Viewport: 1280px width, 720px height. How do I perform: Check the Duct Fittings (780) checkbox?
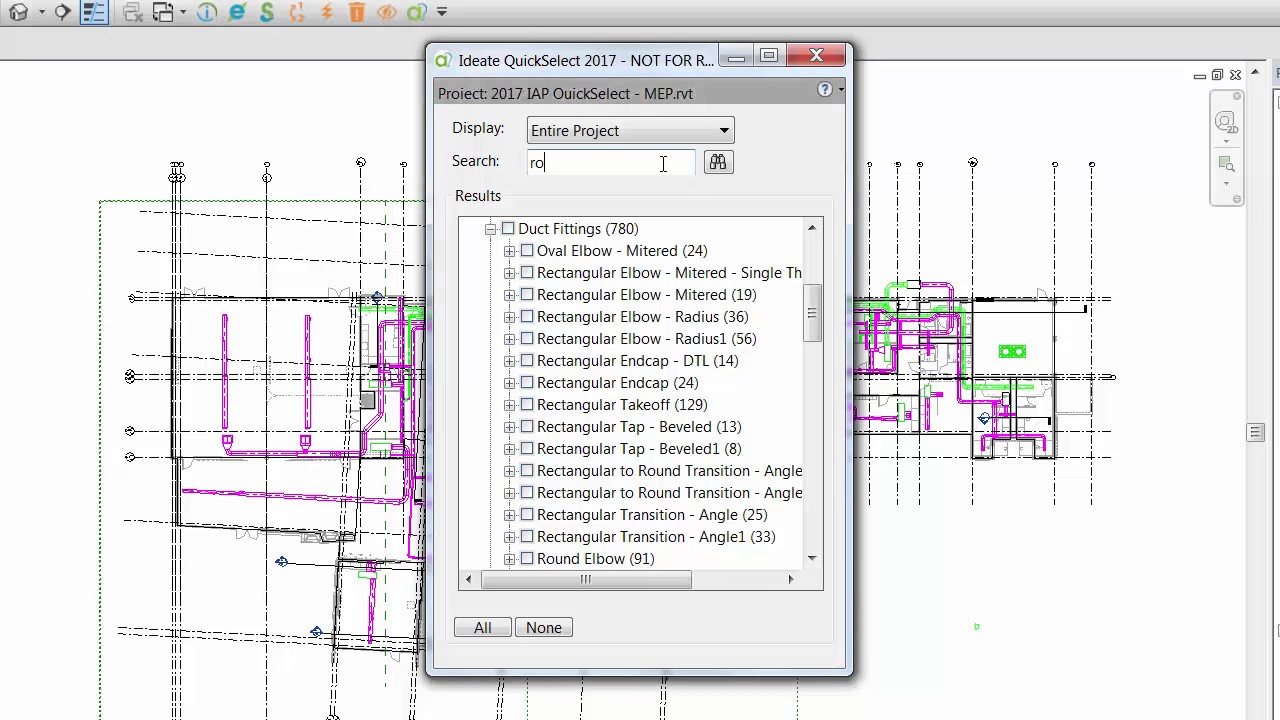(508, 229)
